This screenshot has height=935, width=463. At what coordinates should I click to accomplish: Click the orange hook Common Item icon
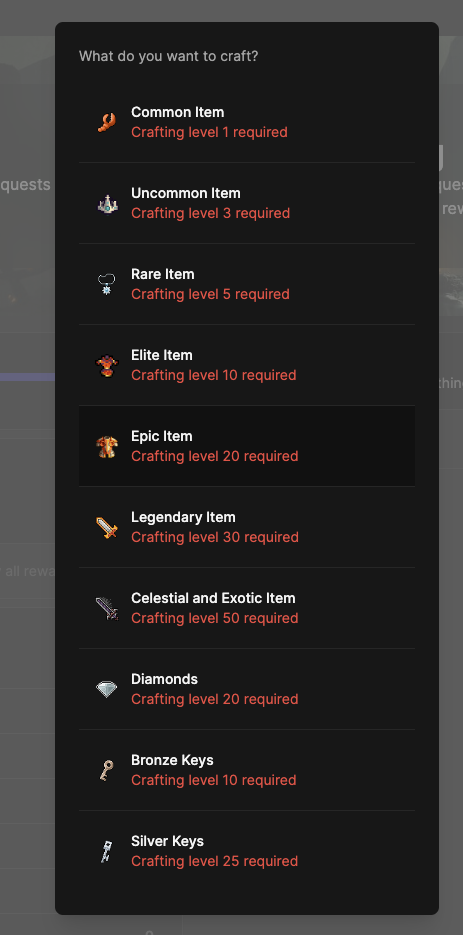[107, 122]
